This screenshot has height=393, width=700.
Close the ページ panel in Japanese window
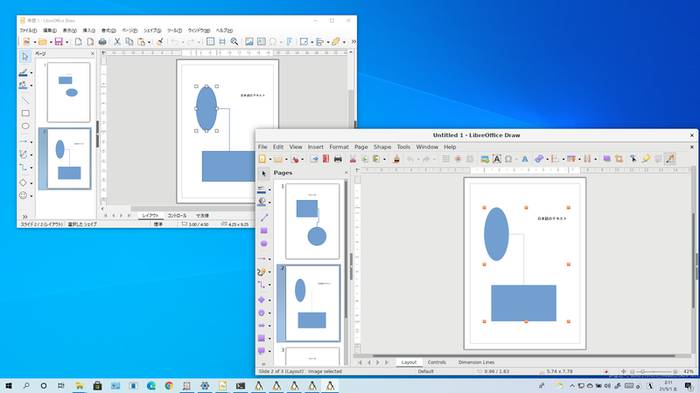click(x=92, y=54)
